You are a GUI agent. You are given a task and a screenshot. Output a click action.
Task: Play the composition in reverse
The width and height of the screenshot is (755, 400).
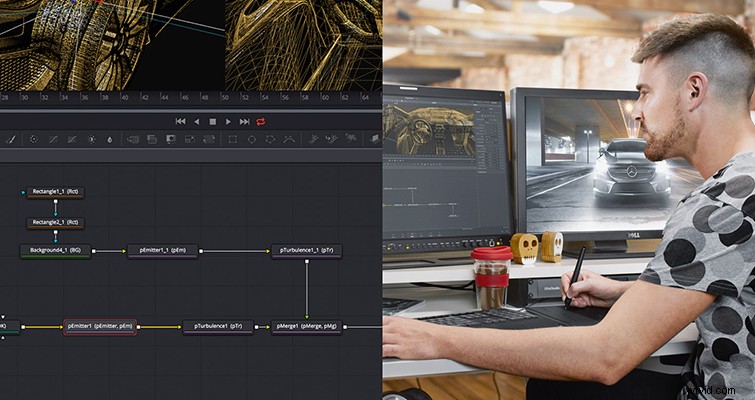pyautogui.click(x=196, y=122)
